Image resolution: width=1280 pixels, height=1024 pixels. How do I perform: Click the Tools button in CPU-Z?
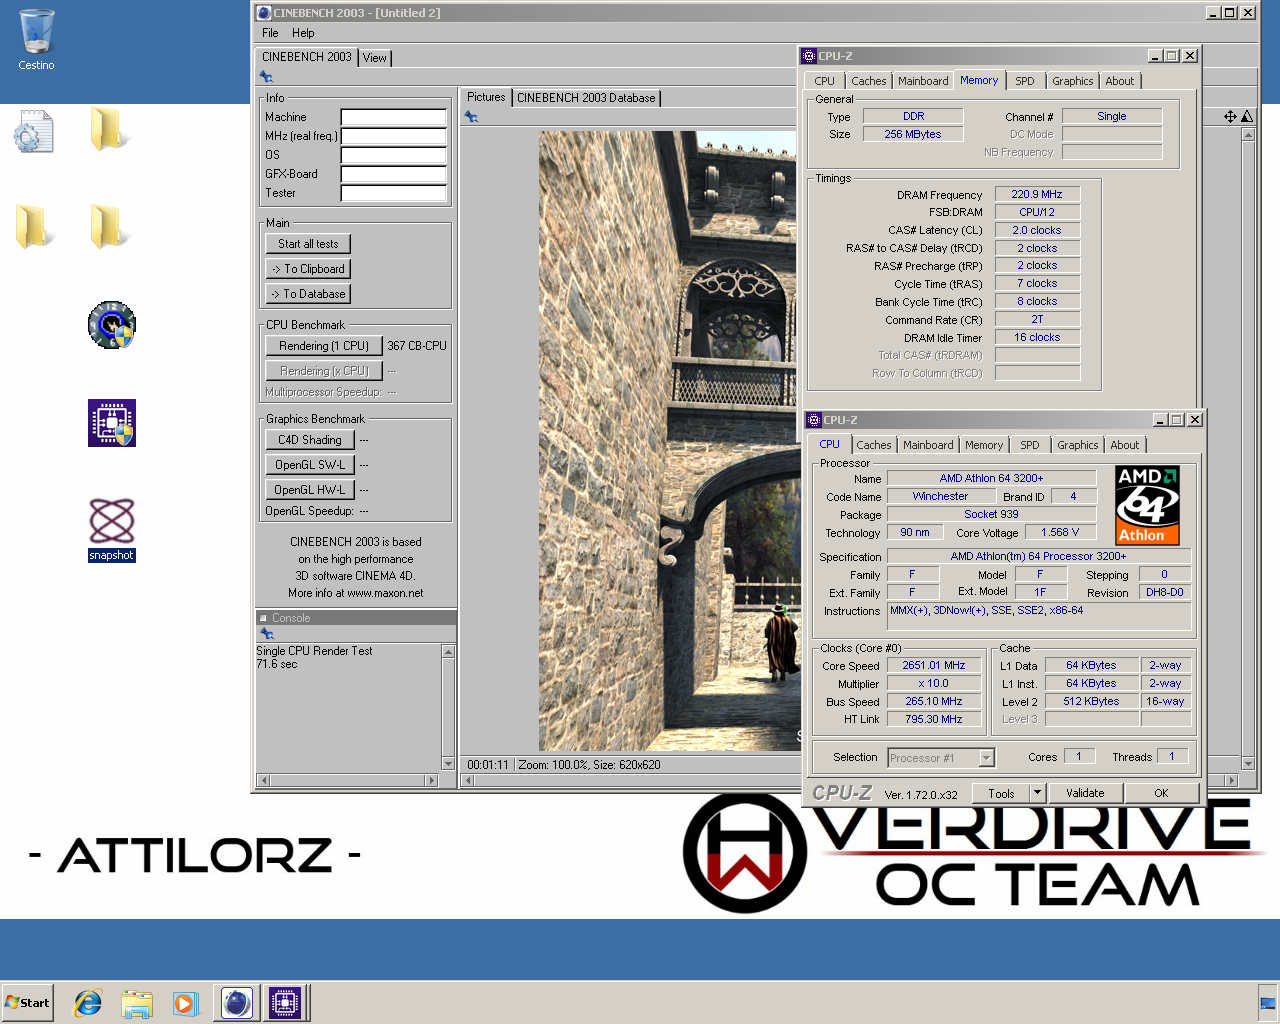tap(1001, 793)
